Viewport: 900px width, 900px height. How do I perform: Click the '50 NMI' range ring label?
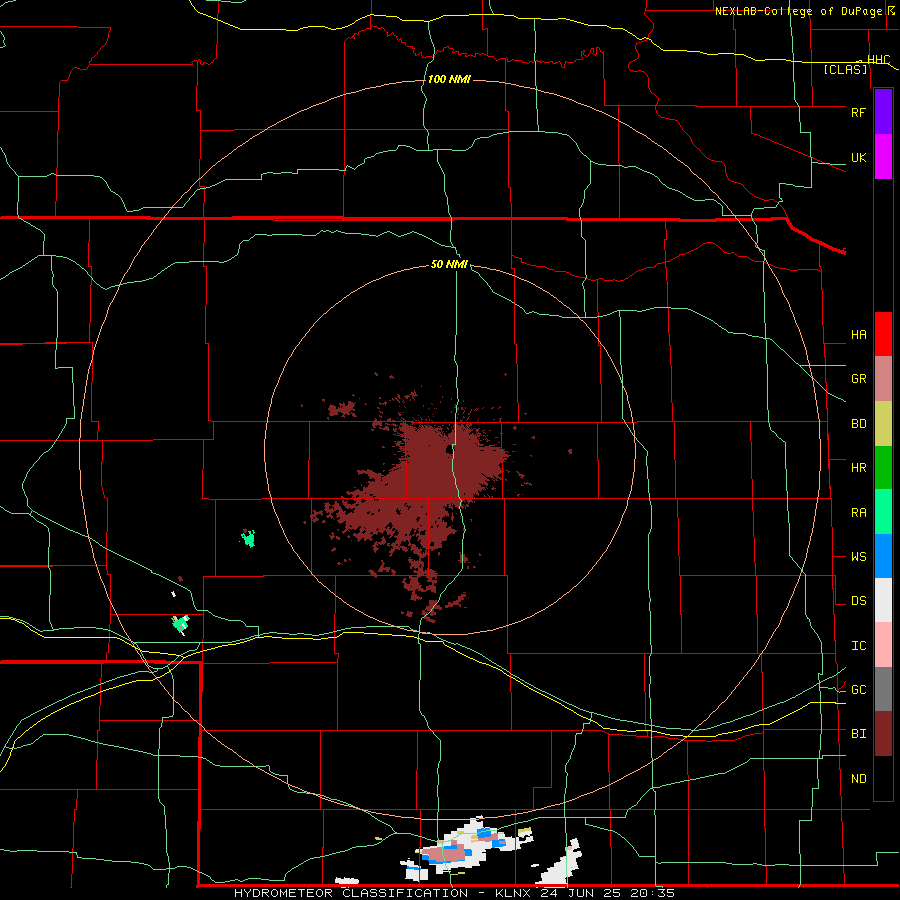tap(449, 264)
